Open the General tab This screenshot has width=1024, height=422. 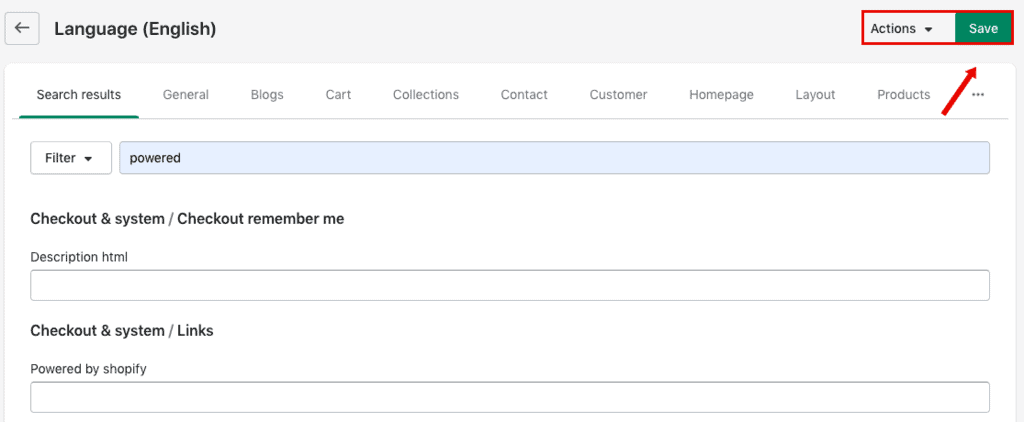(186, 95)
